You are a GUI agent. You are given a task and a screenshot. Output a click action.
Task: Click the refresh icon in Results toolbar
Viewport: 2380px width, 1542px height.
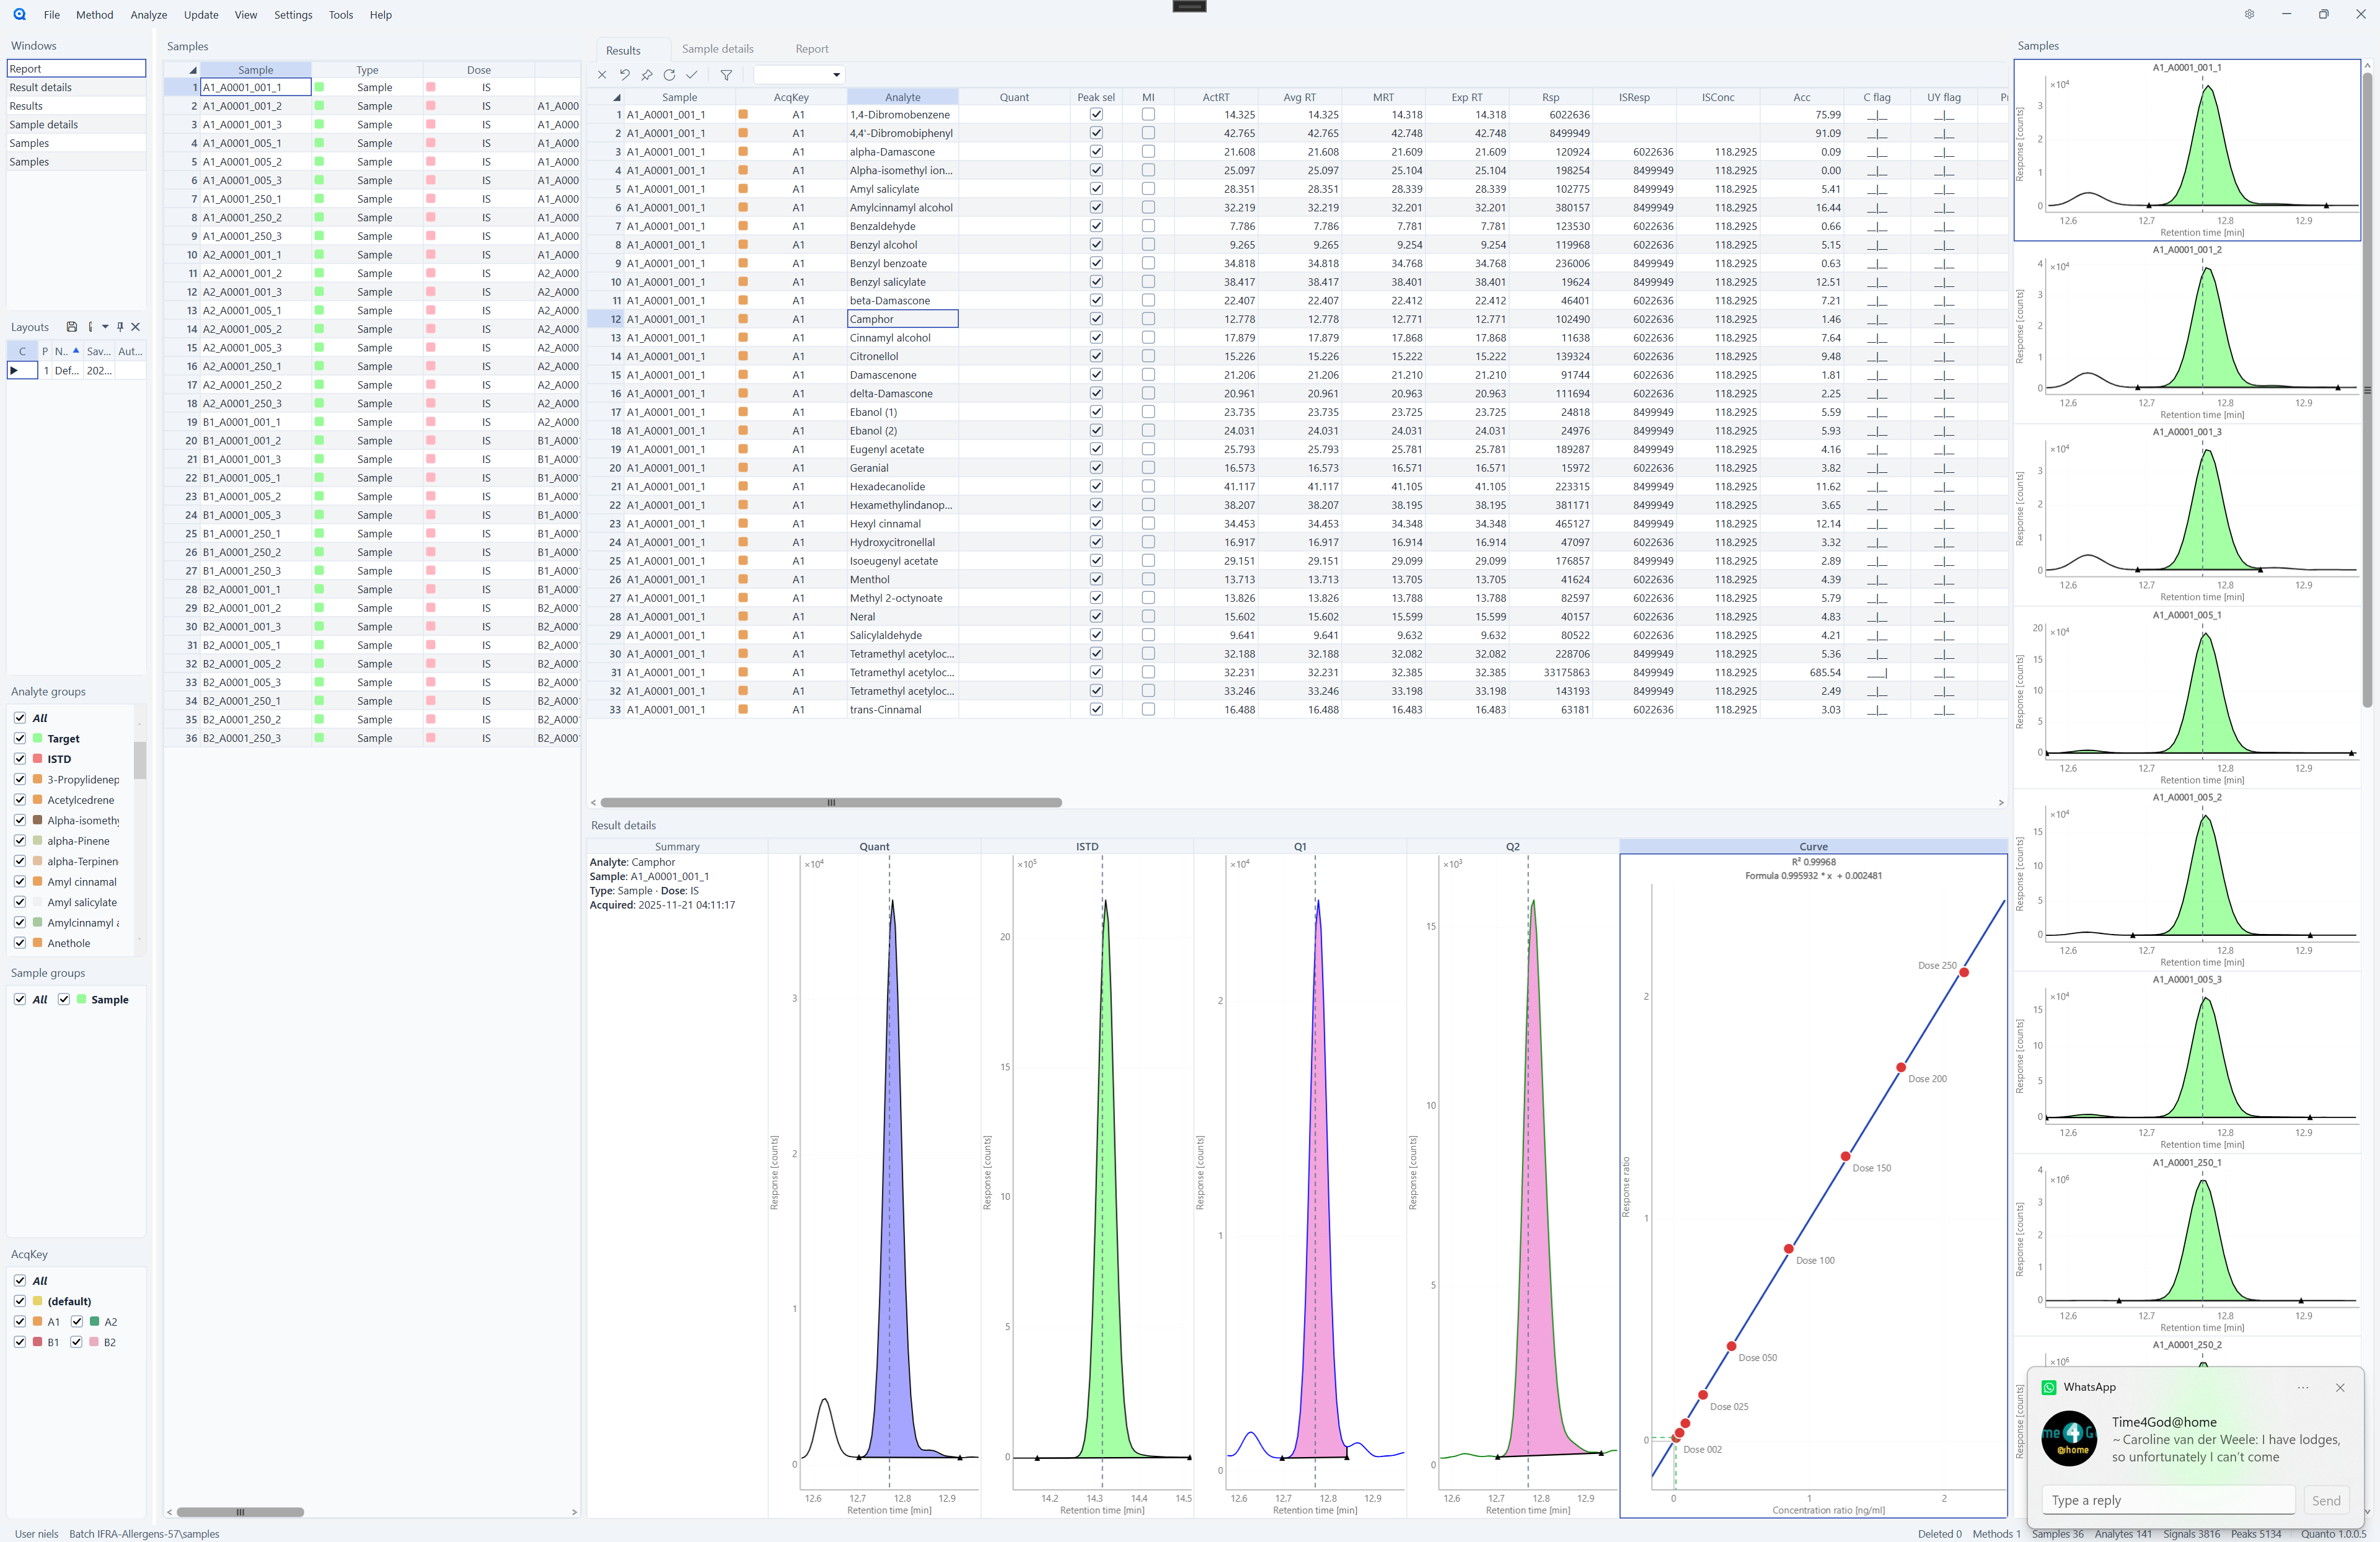click(669, 75)
